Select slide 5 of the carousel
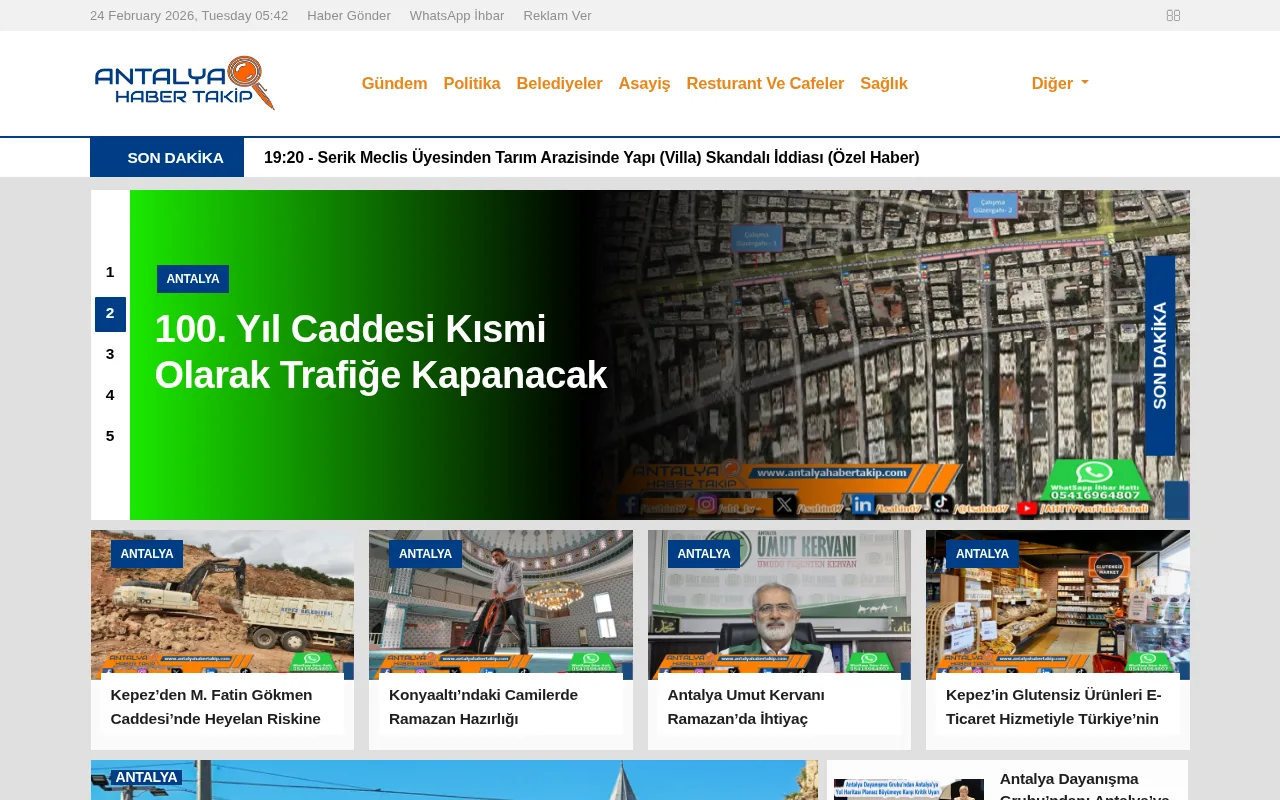The width and height of the screenshot is (1280, 800). [x=110, y=435]
